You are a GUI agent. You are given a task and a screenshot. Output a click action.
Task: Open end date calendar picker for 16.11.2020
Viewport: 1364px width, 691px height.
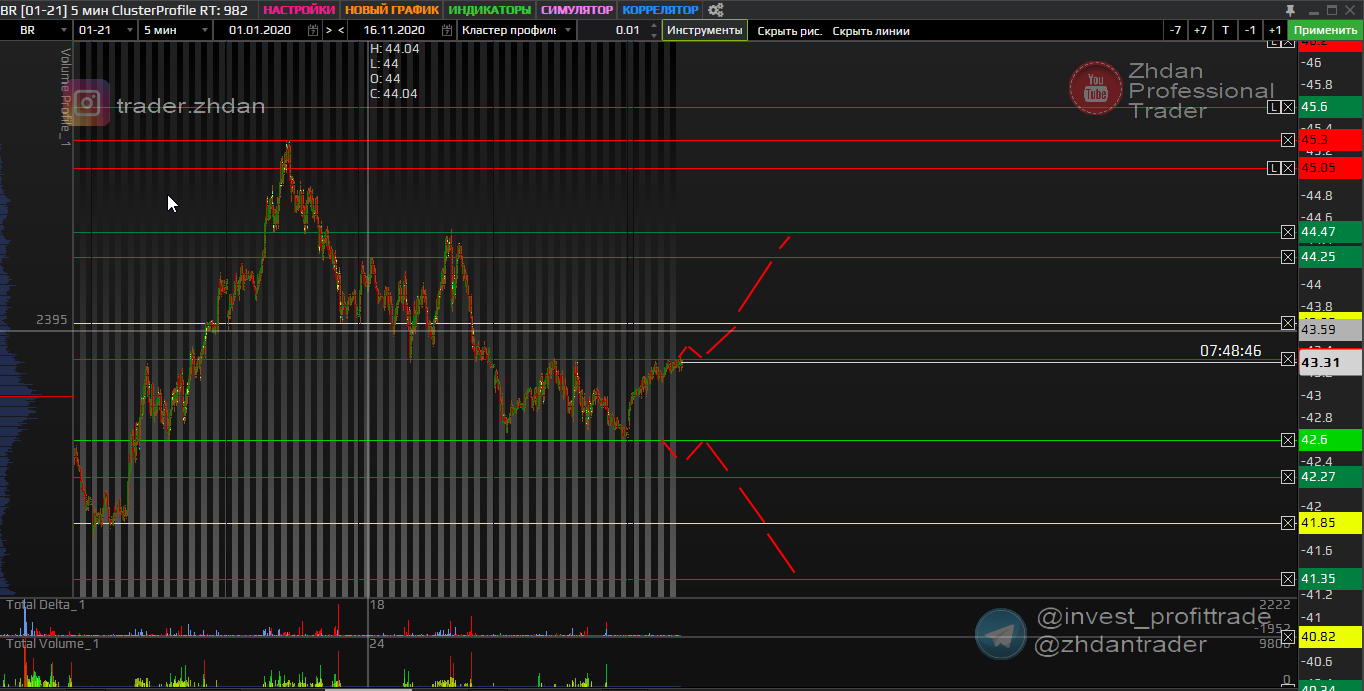pyautogui.click(x=446, y=30)
